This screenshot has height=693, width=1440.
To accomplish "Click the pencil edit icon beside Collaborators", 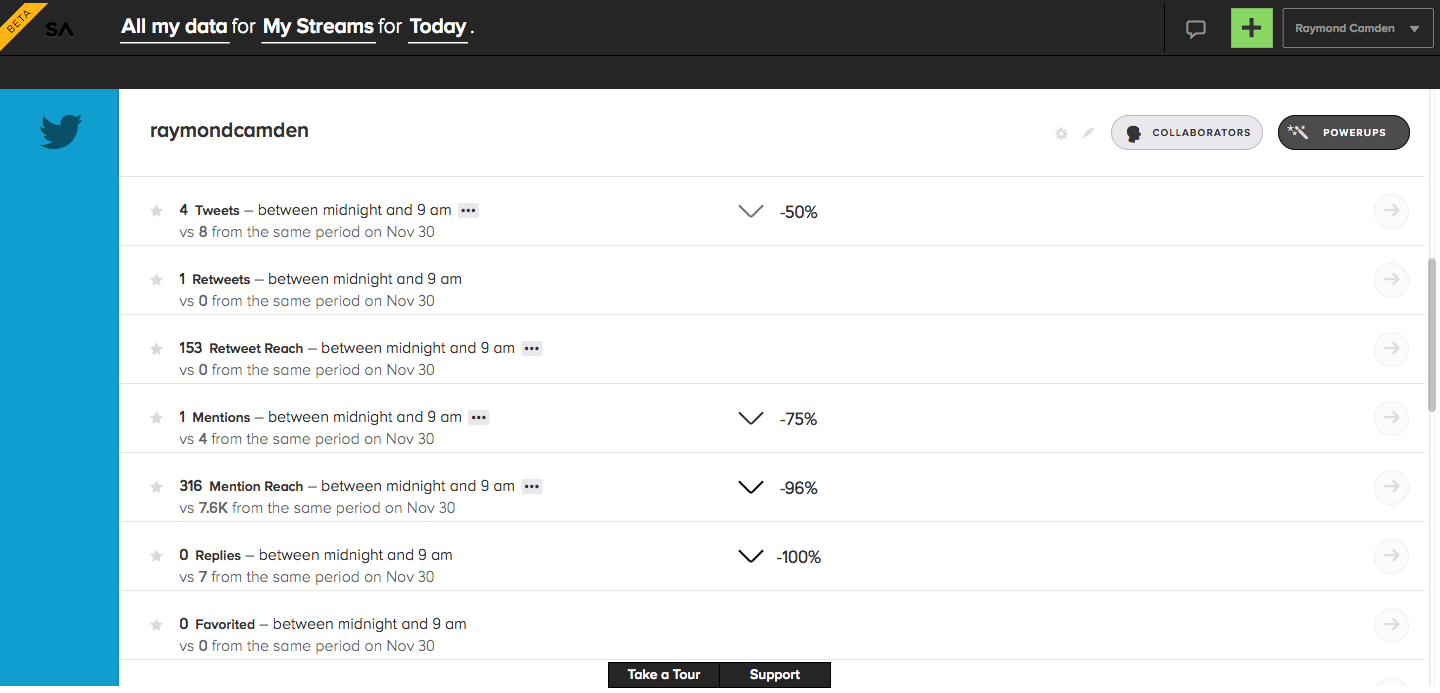I will click(x=1088, y=133).
